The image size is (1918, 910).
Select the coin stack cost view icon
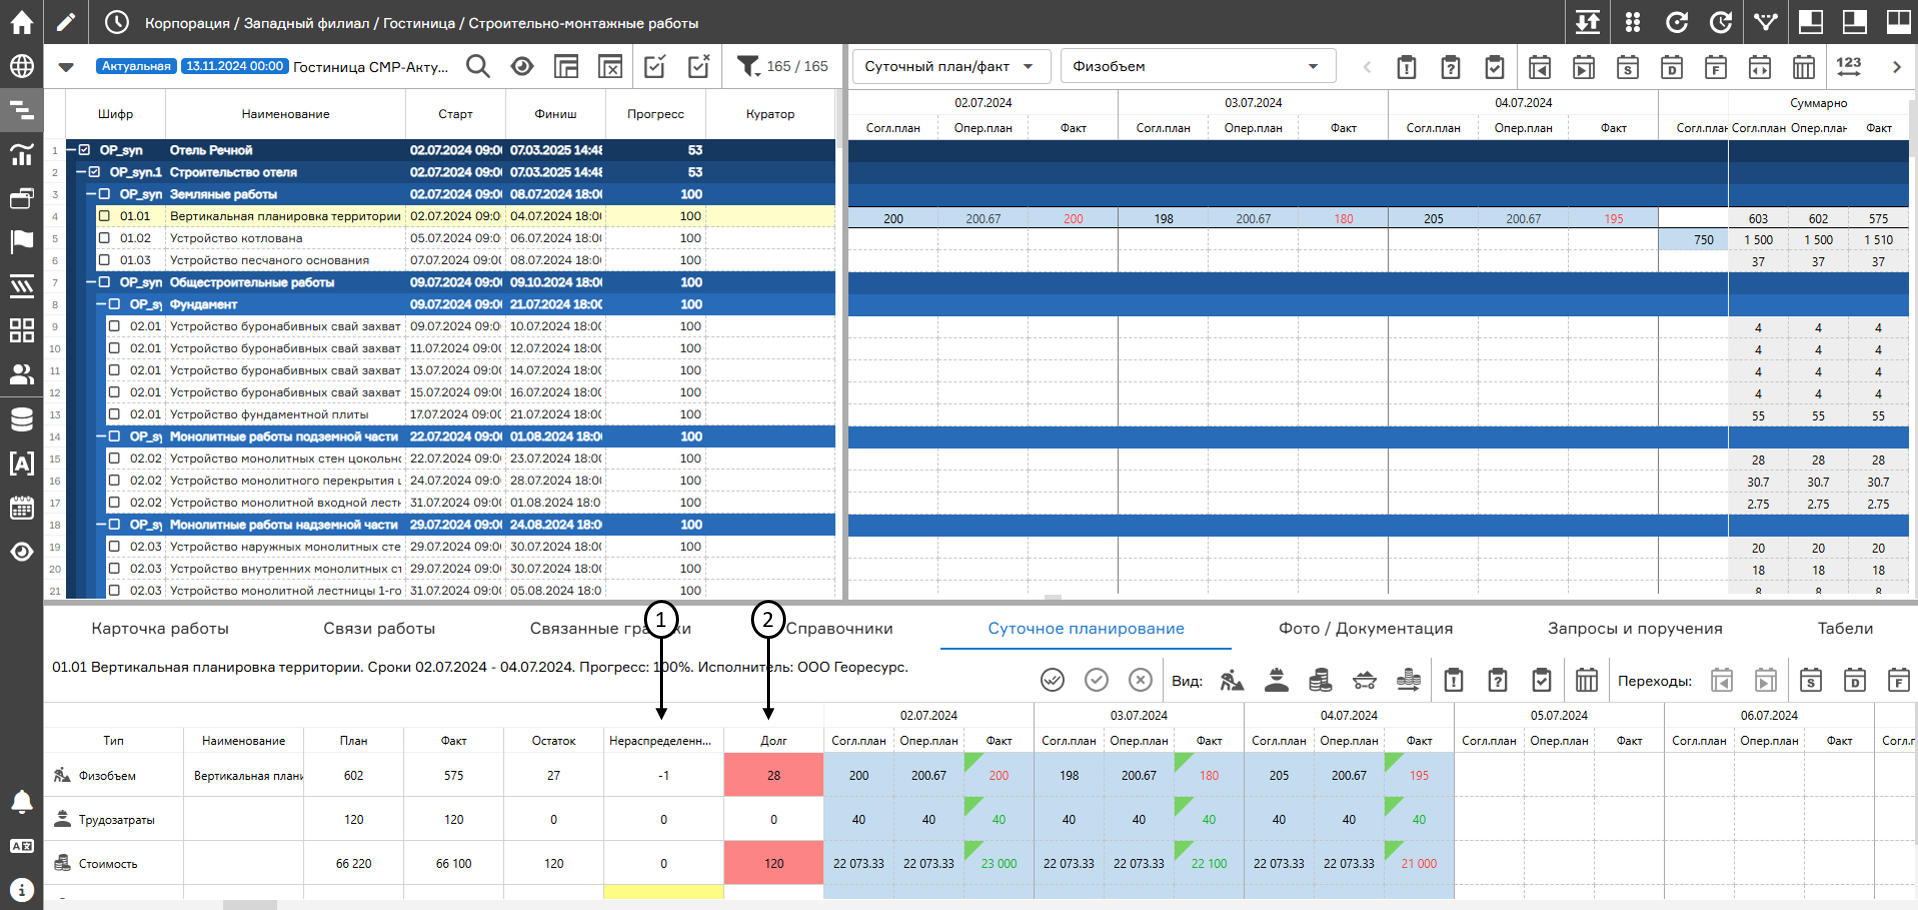[1320, 680]
